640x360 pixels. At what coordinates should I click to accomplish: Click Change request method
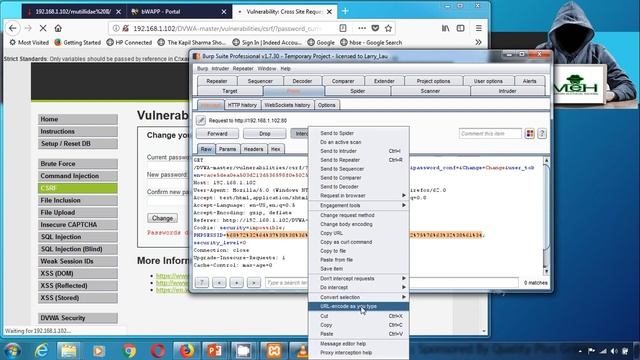[x=358, y=215]
